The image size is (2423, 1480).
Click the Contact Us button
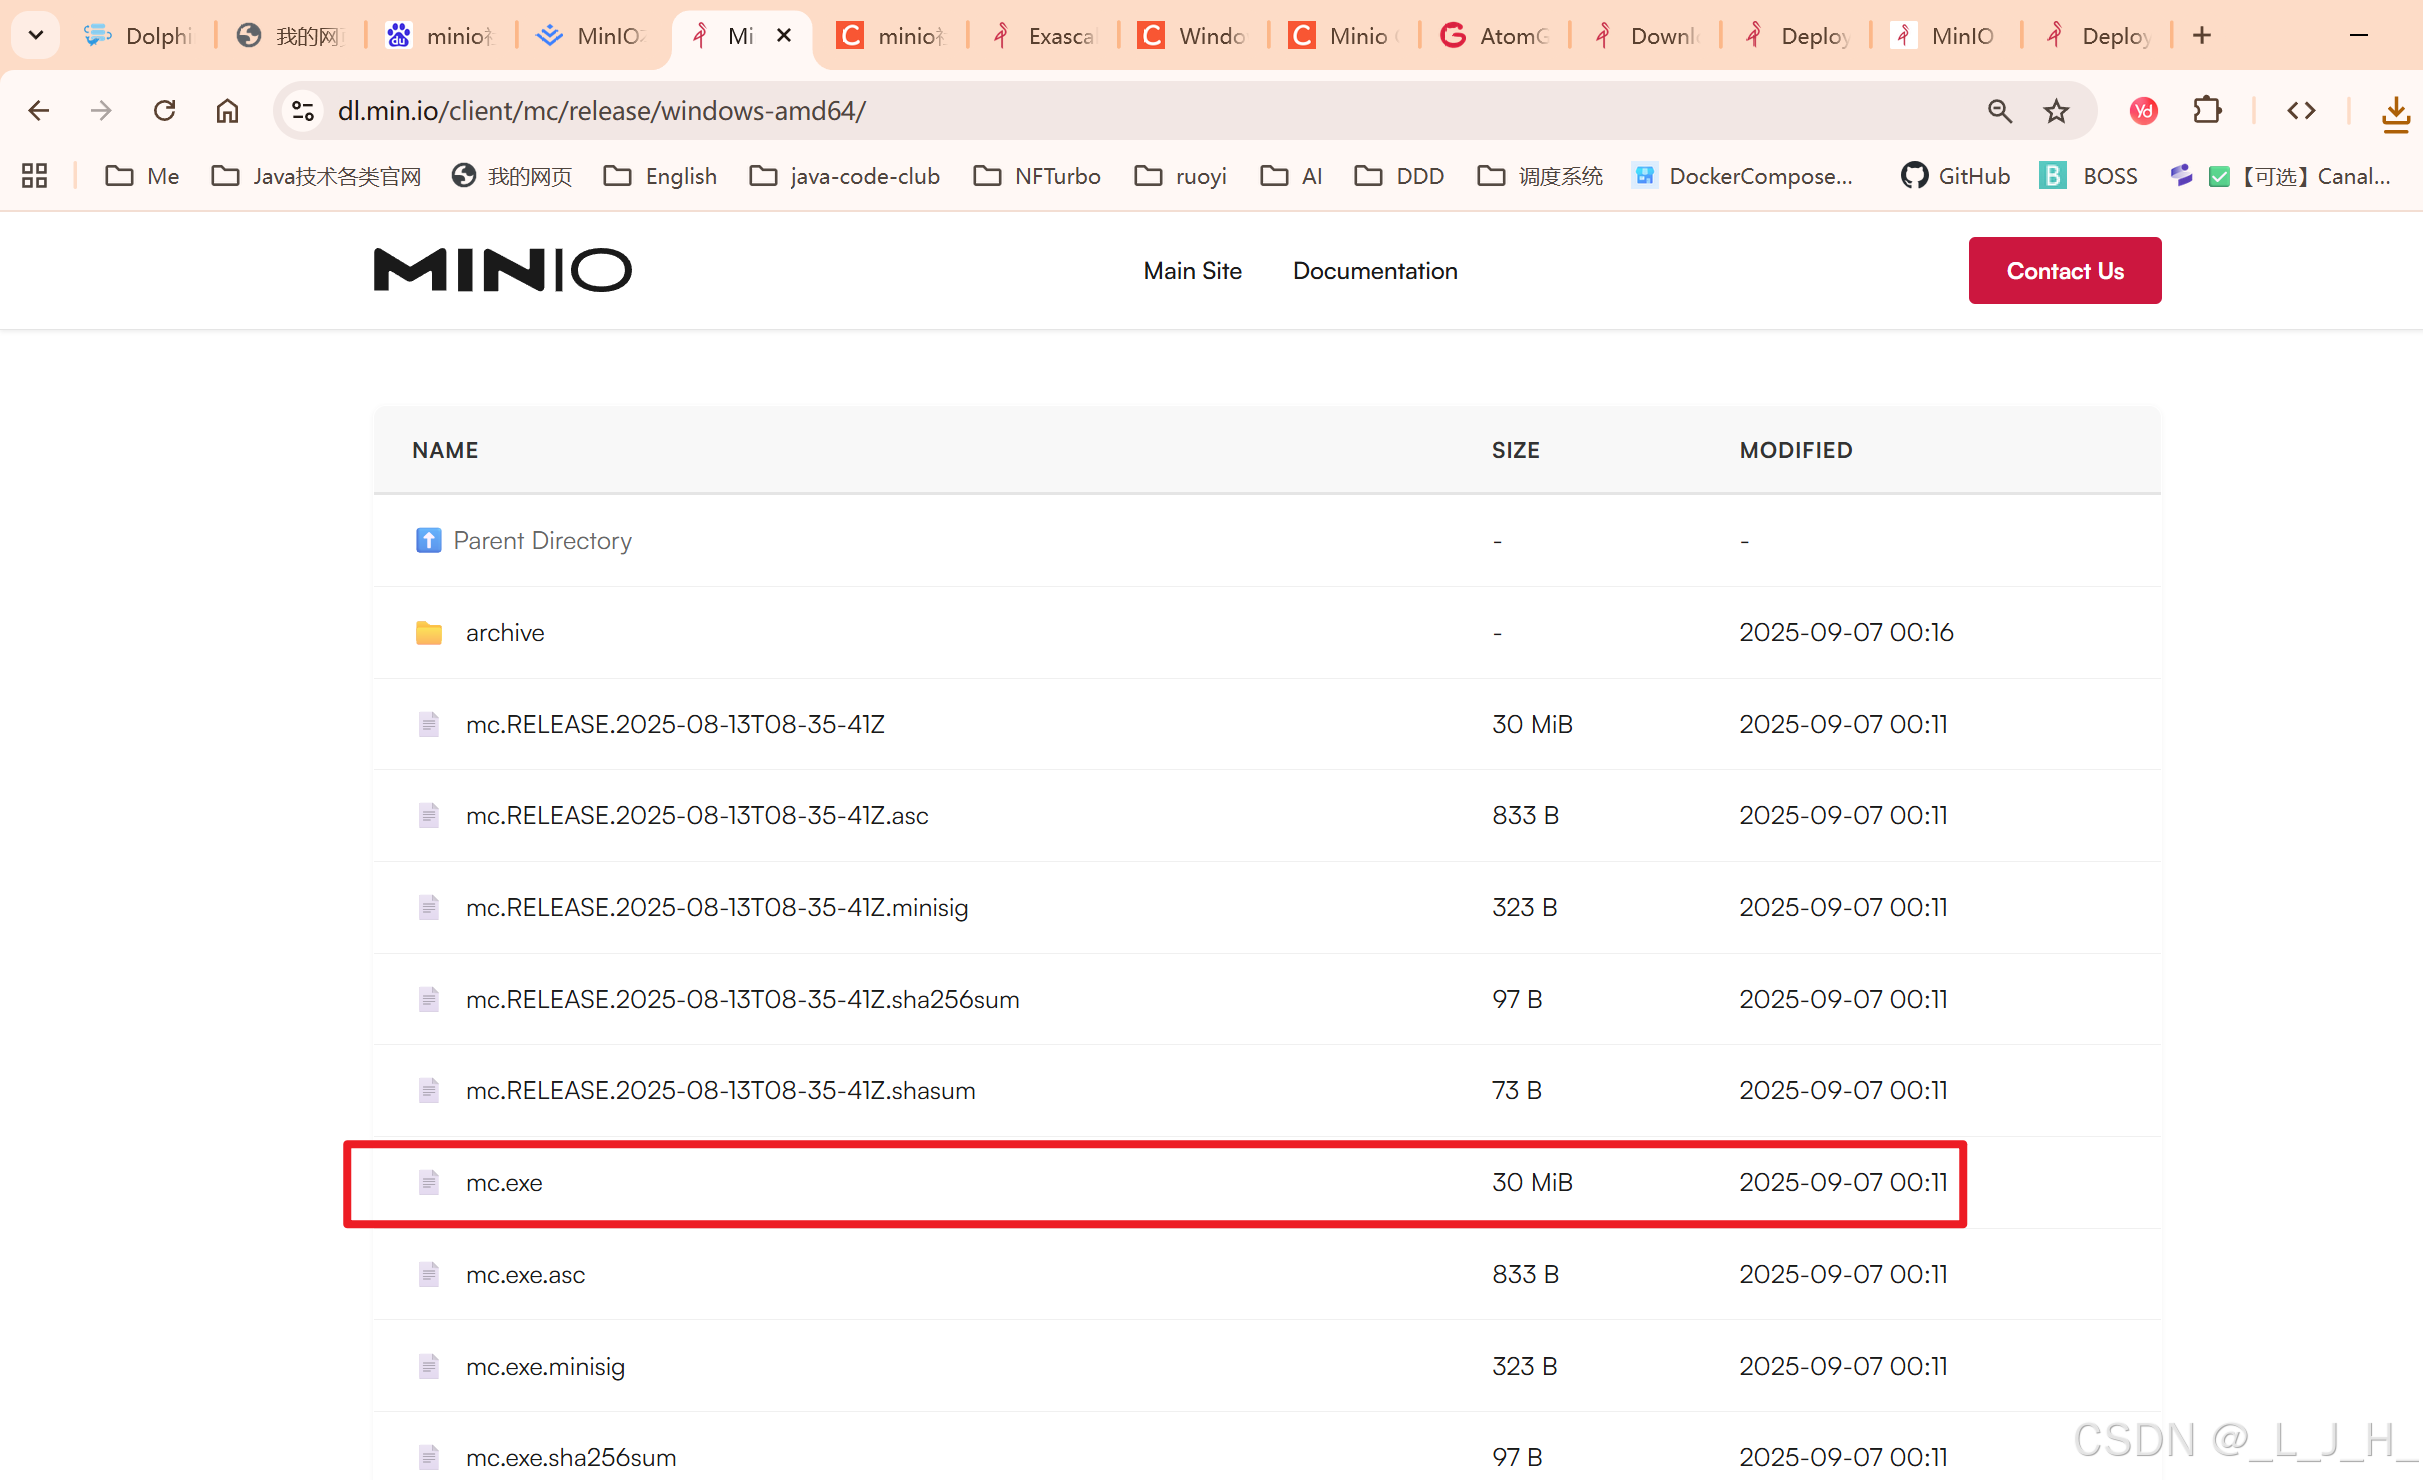2064,271
